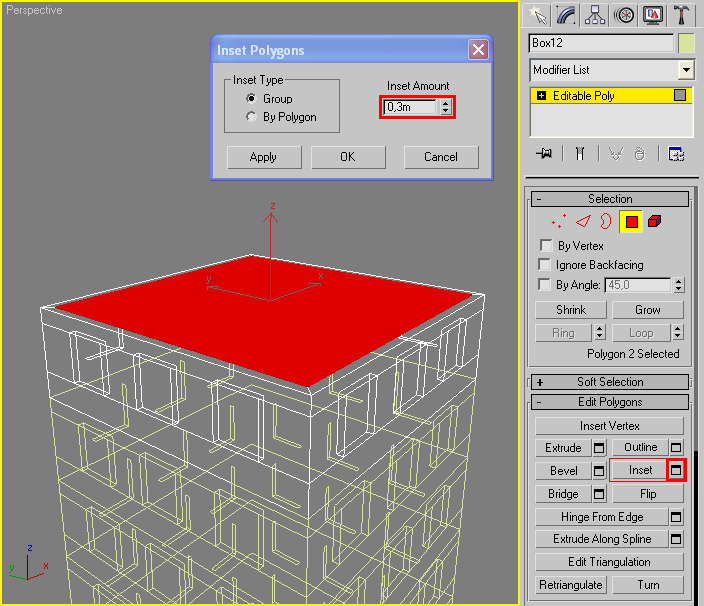Click the Outline button
Image resolution: width=704 pixels, height=606 pixels.
coord(641,447)
